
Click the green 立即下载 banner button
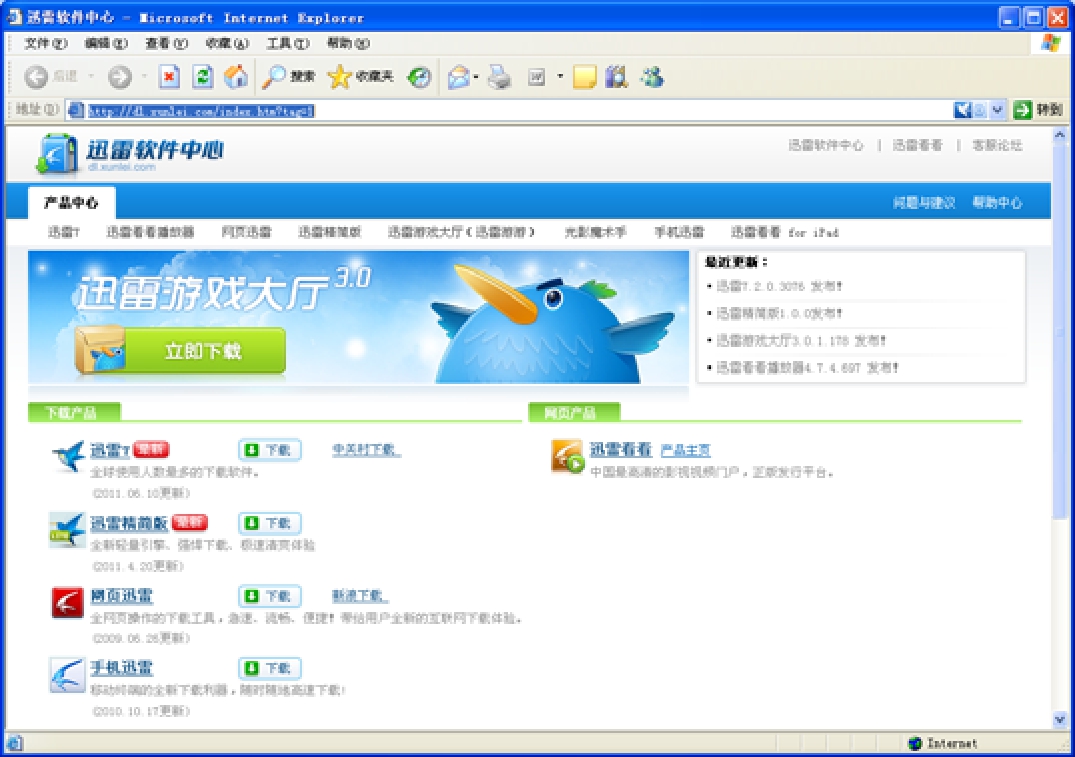click(180, 351)
